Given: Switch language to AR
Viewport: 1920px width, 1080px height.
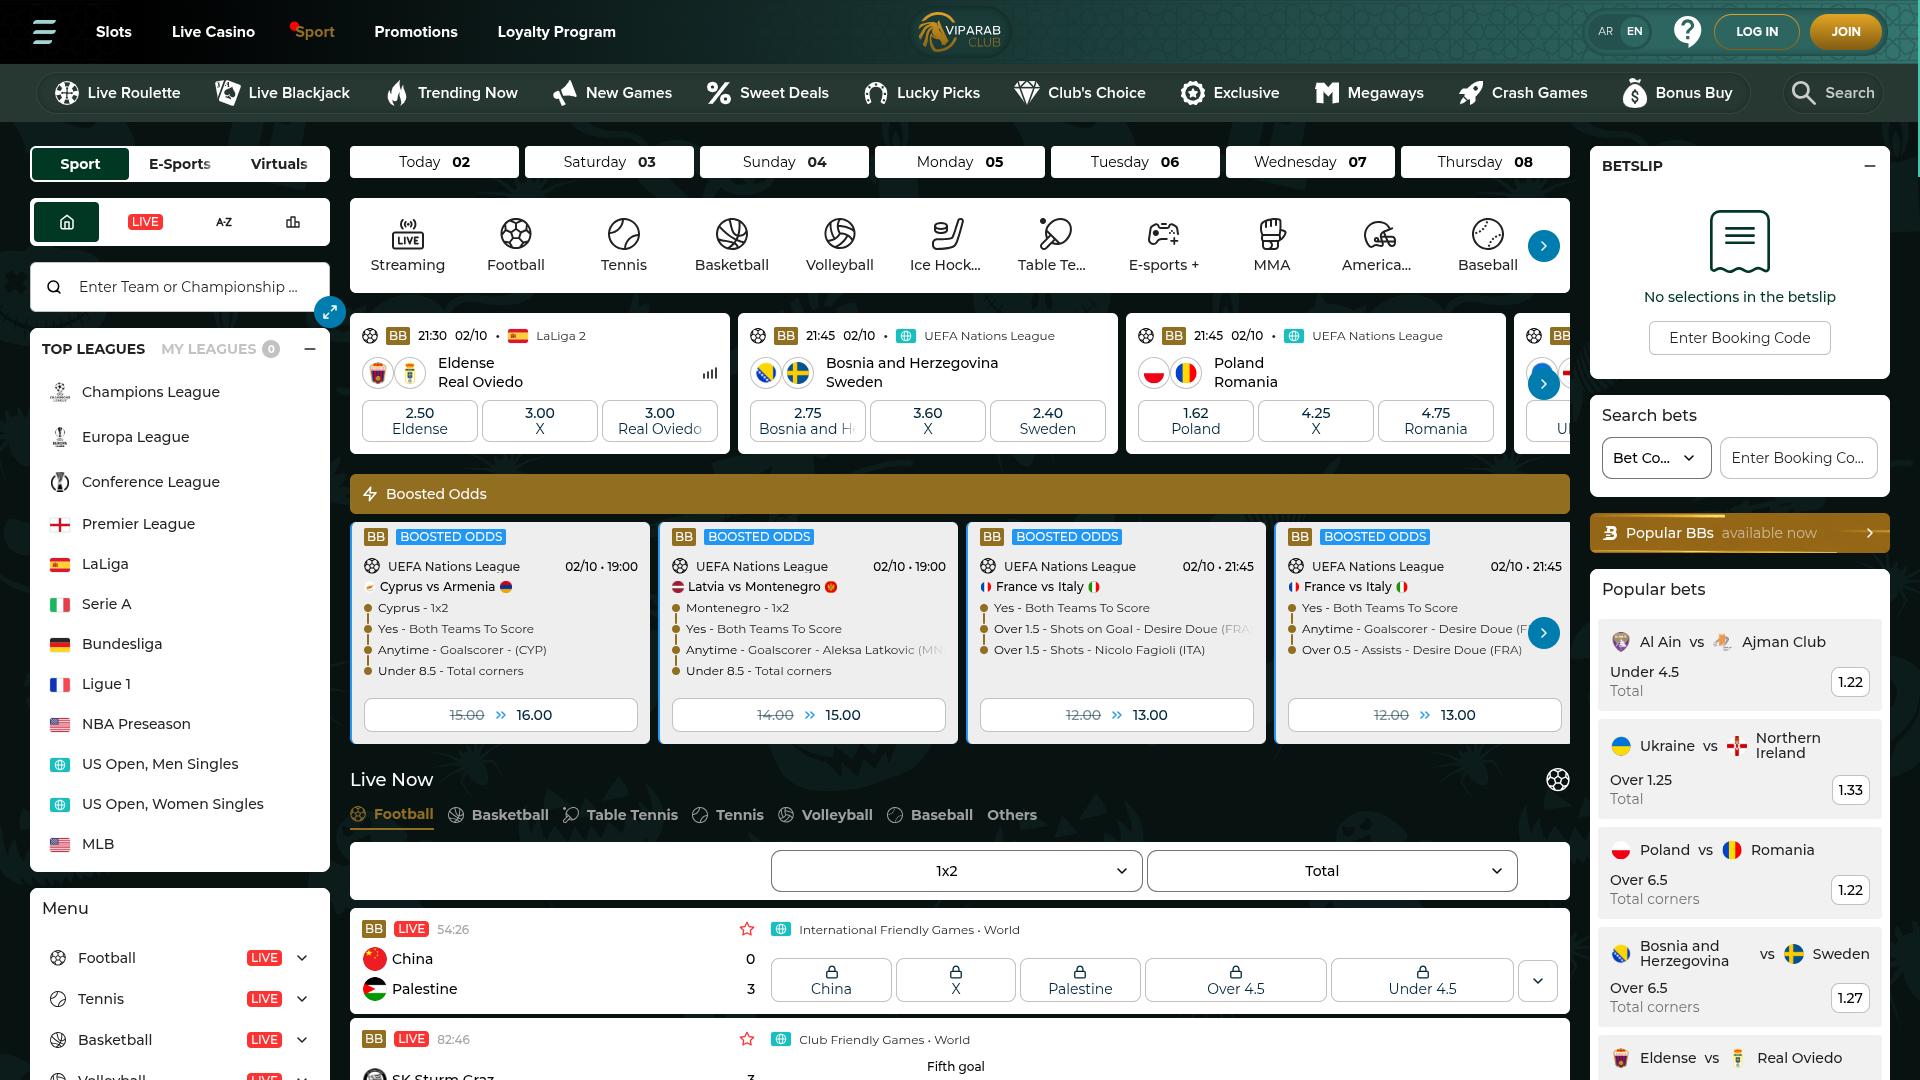Looking at the screenshot, I should pyautogui.click(x=1605, y=31).
